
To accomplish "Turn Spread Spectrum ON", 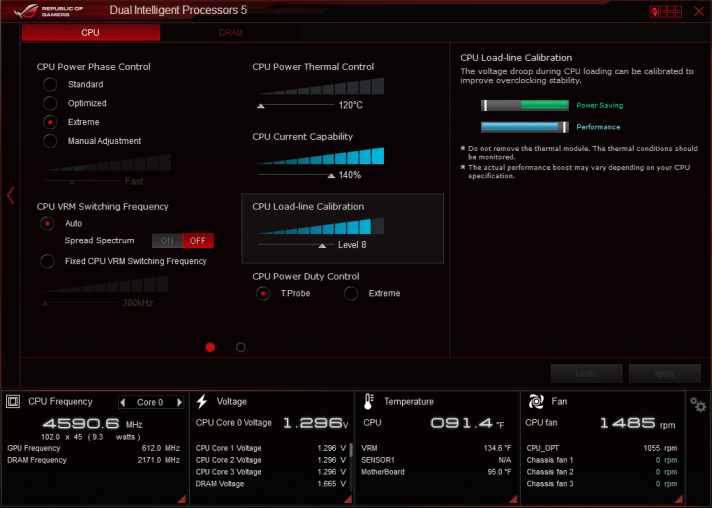I will 167,241.
